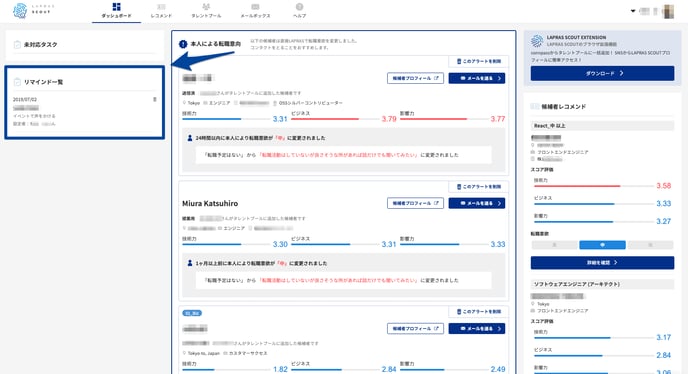Click the 3.58 technical score bar in recommendations
The width and height of the screenshot is (688, 374).
click(x=594, y=186)
